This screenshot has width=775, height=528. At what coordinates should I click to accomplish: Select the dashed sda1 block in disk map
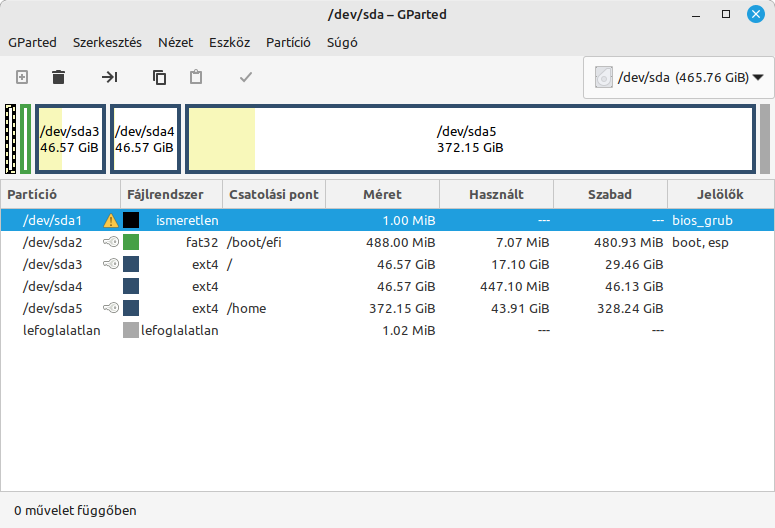(10, 139)
